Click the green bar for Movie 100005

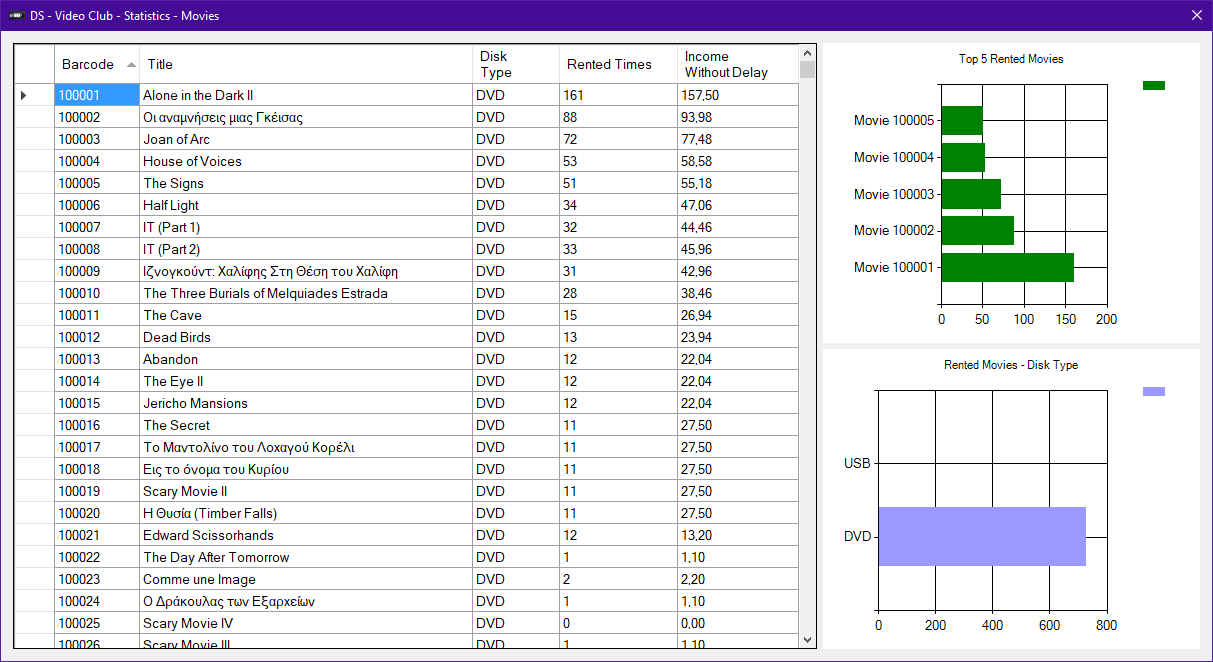tap(962, 121)
